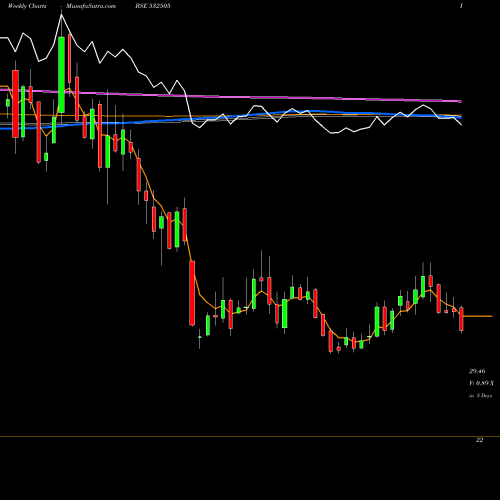
Task: Click the '22' price axis label
Action: pyautogui.click(x=479, y=440)
